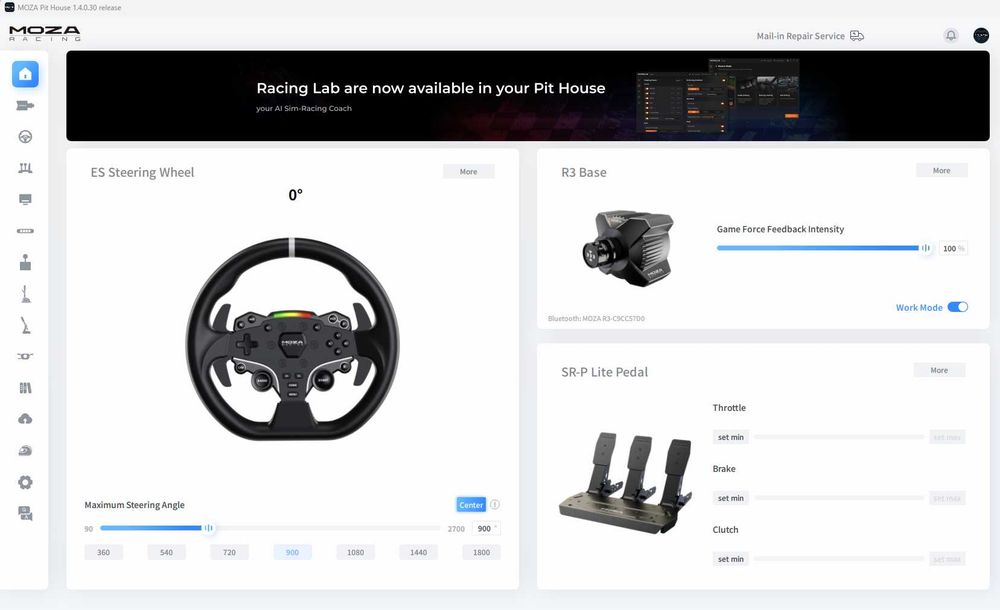Click the info icon beside Center

pyautogui.click(x=495, y=505)
